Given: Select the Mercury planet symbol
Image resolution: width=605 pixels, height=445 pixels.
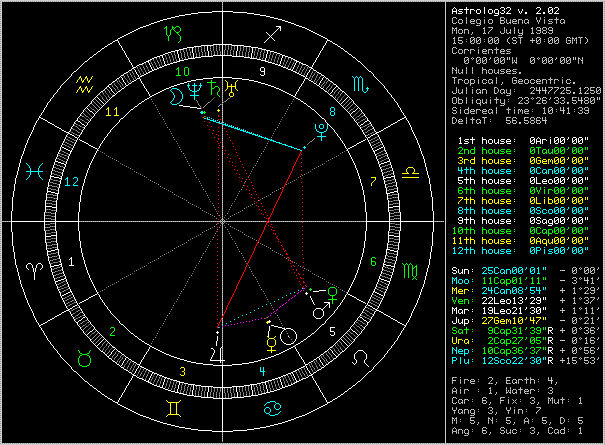Looking at the screenshot, I should tap(272, 344).
